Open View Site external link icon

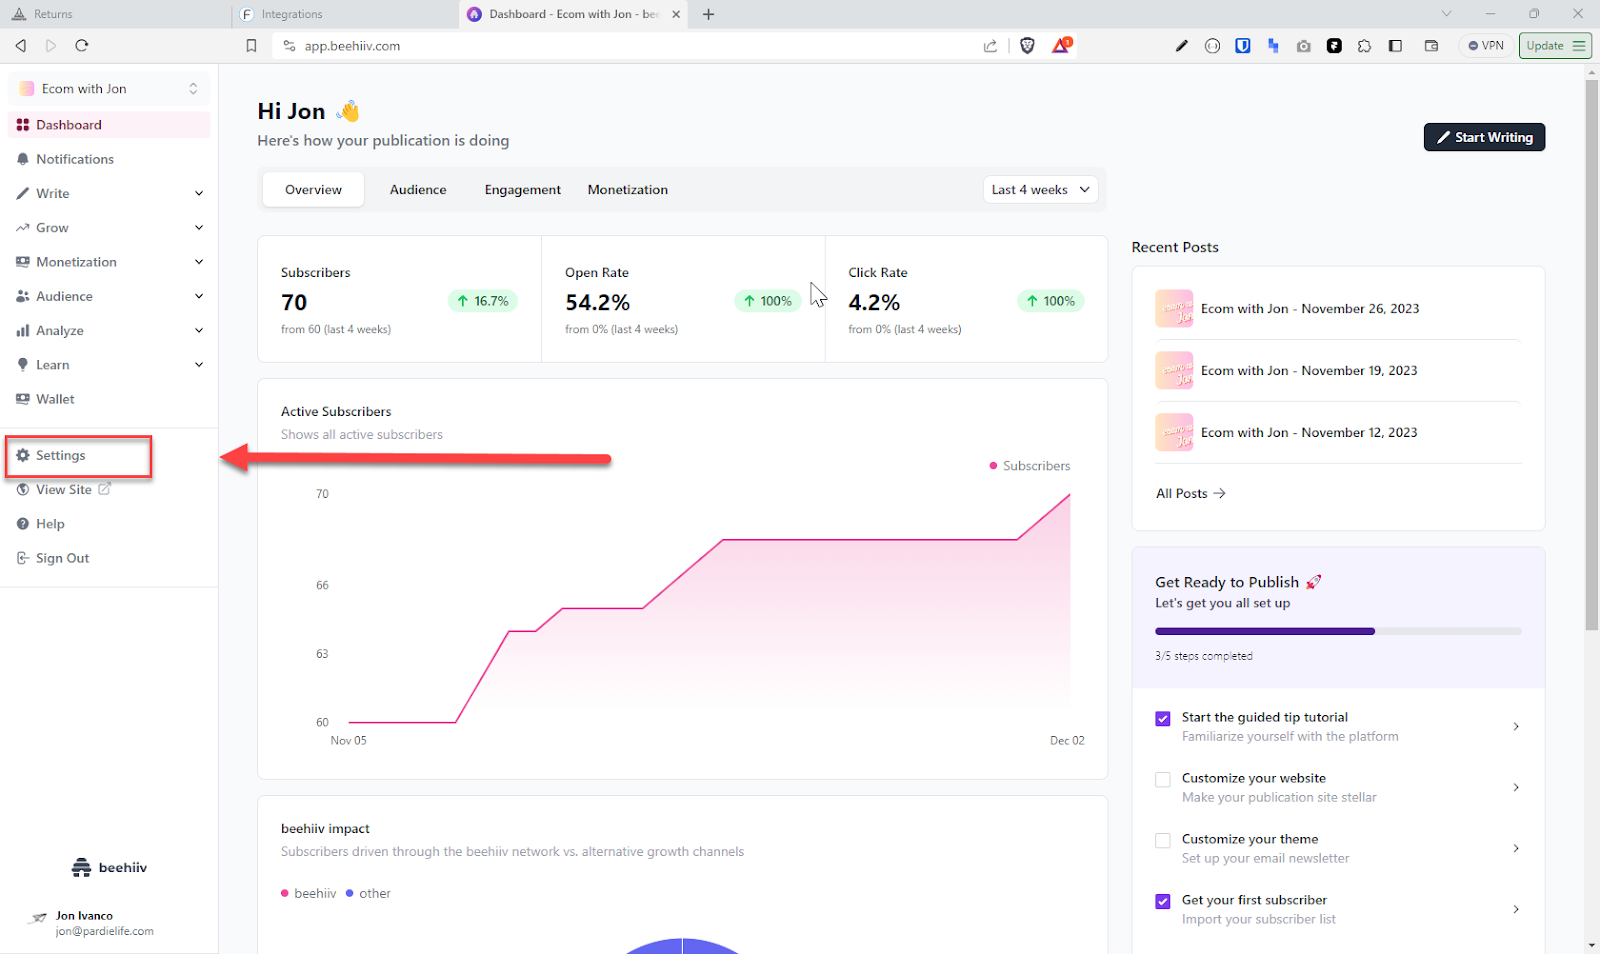tap(104, 489)
